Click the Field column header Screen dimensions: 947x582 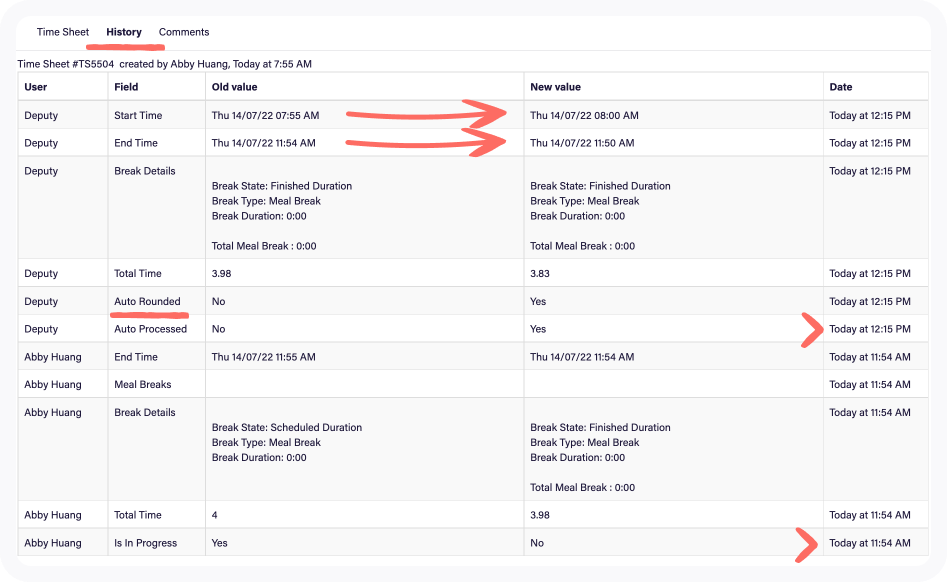126,87
